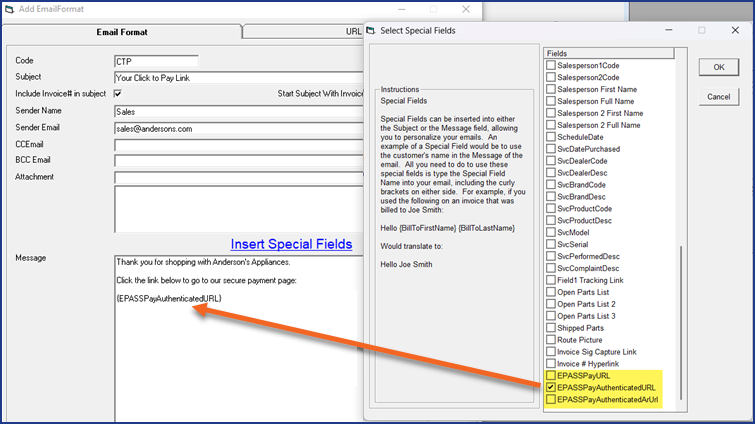Screen dimensions: 755x424
Task: Select SvcDealerDesc checkbox
Action: pos(551,172)
